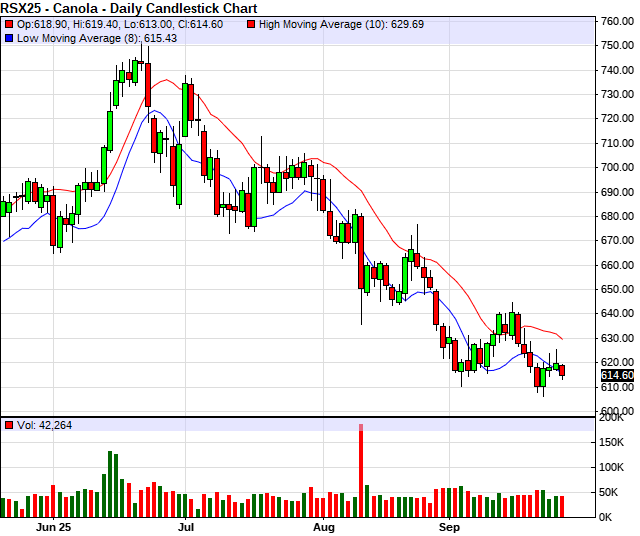This screenshot has height=536, width=640.
Task: Select the Aug date axis label
Action: click(x=323, y=524)
